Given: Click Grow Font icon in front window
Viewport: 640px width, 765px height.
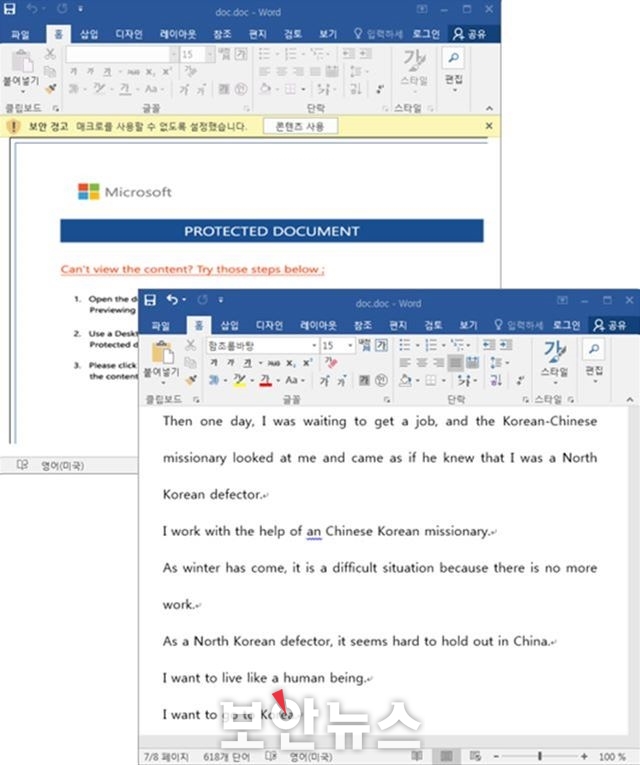Looking at the screenshot, I should (x=324, y=380).
